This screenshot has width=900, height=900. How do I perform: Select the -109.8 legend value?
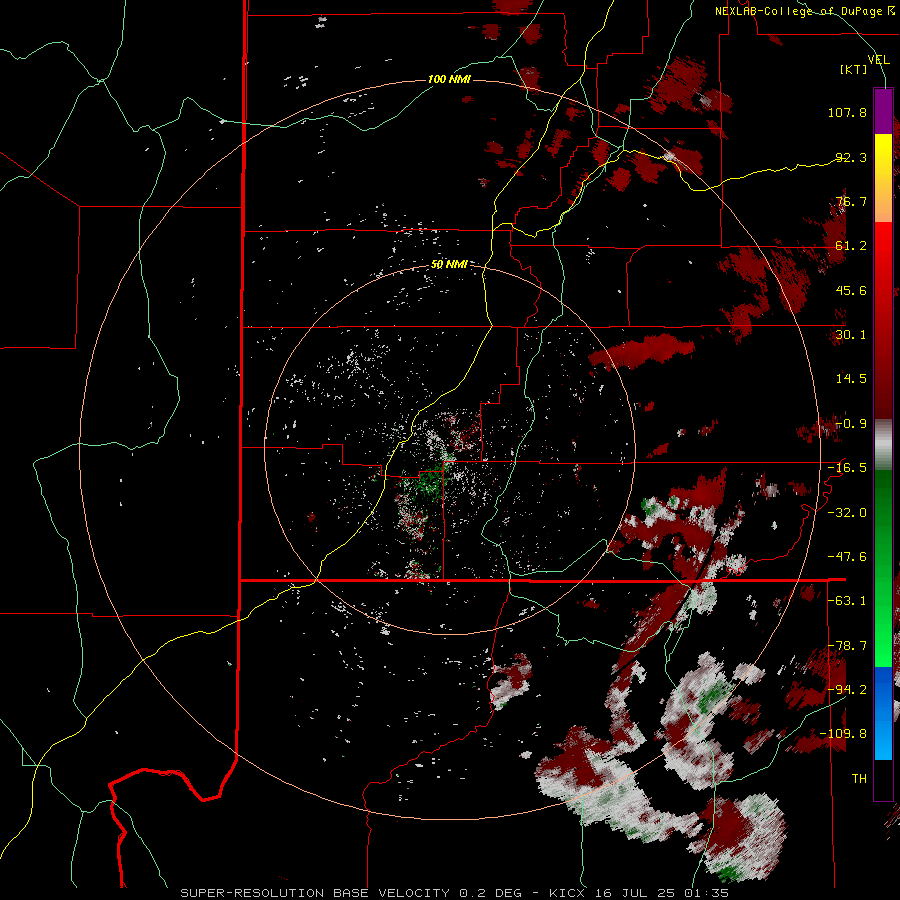(843, 734)
